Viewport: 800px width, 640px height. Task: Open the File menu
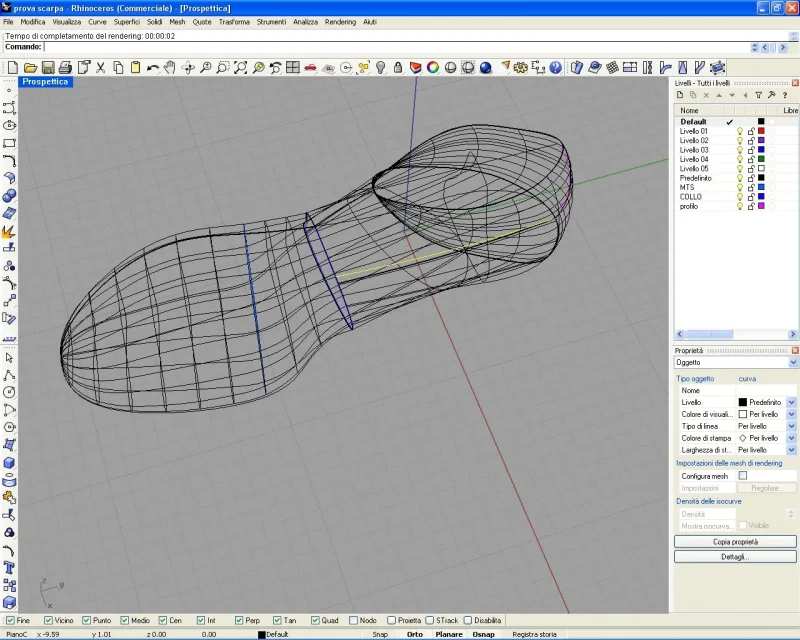pos(8,22)
